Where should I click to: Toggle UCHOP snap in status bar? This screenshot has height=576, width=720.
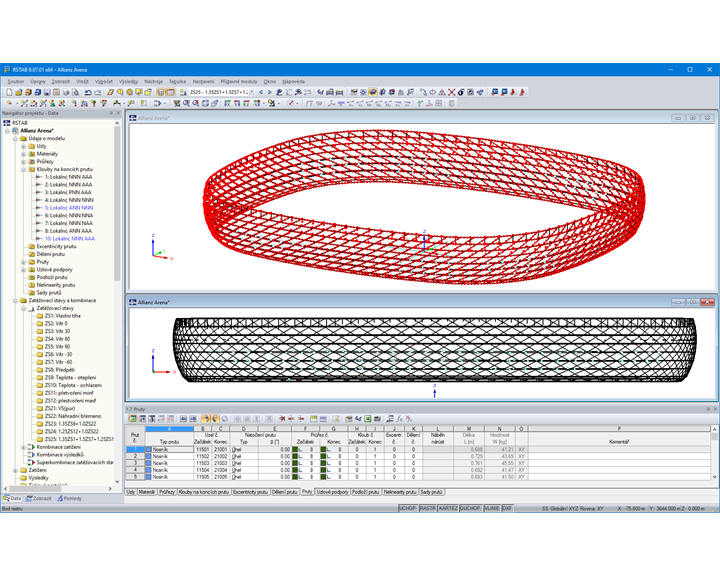click(407, 508)
